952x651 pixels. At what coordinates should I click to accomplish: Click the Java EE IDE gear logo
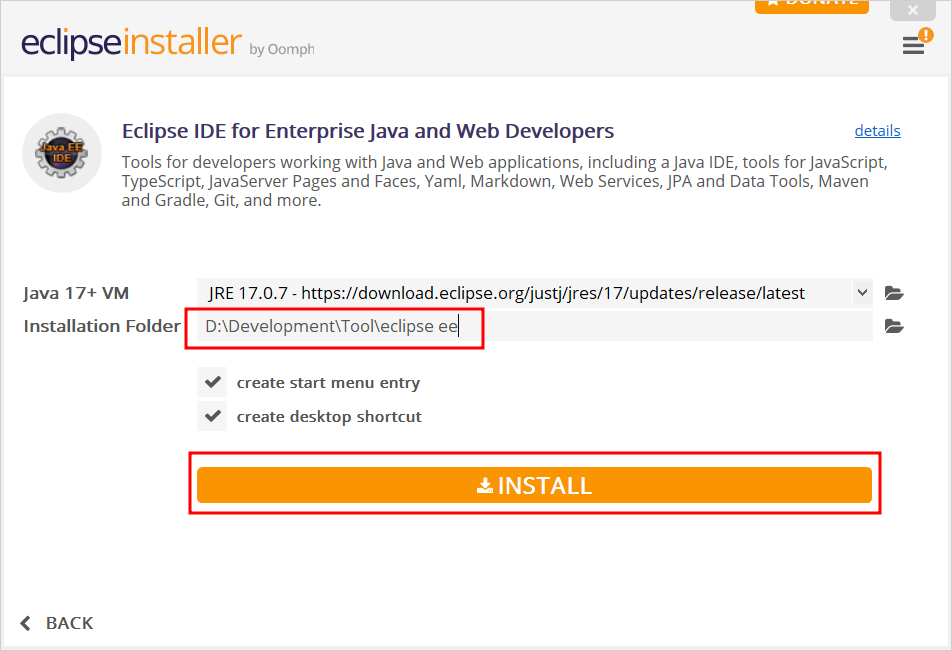[61, 153]
